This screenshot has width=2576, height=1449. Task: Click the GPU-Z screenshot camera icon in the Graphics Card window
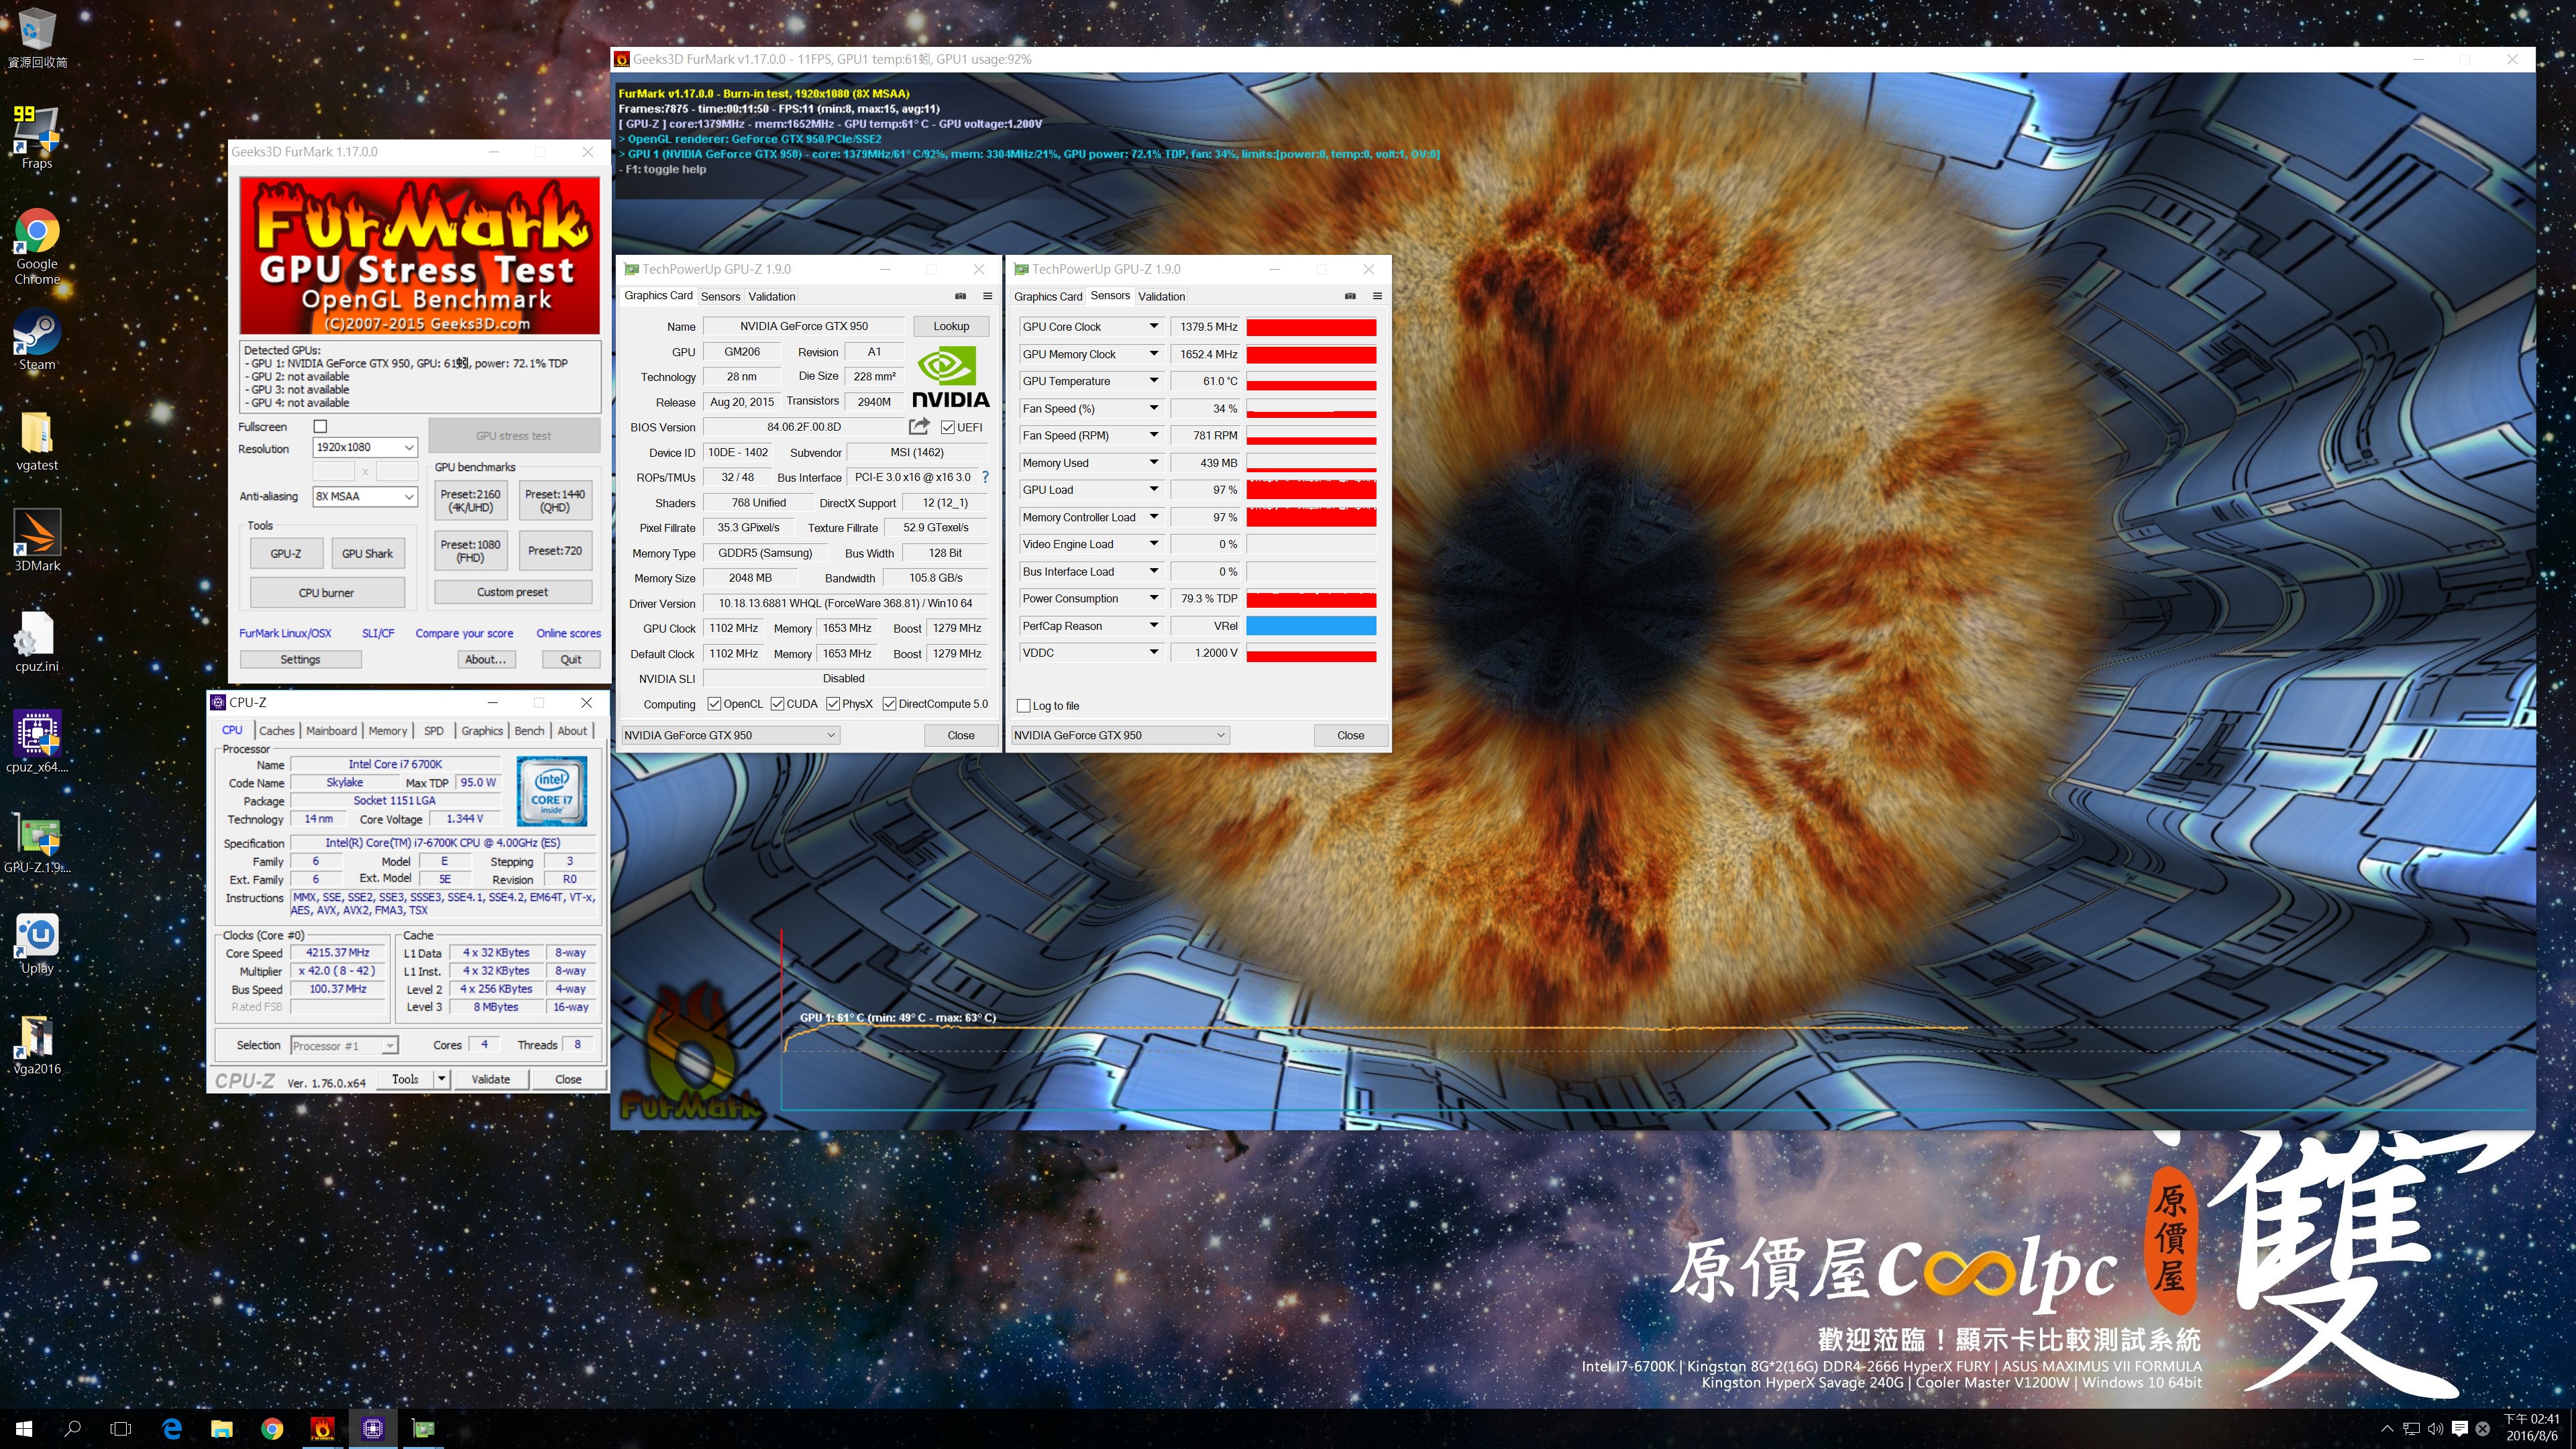(960, 296)
